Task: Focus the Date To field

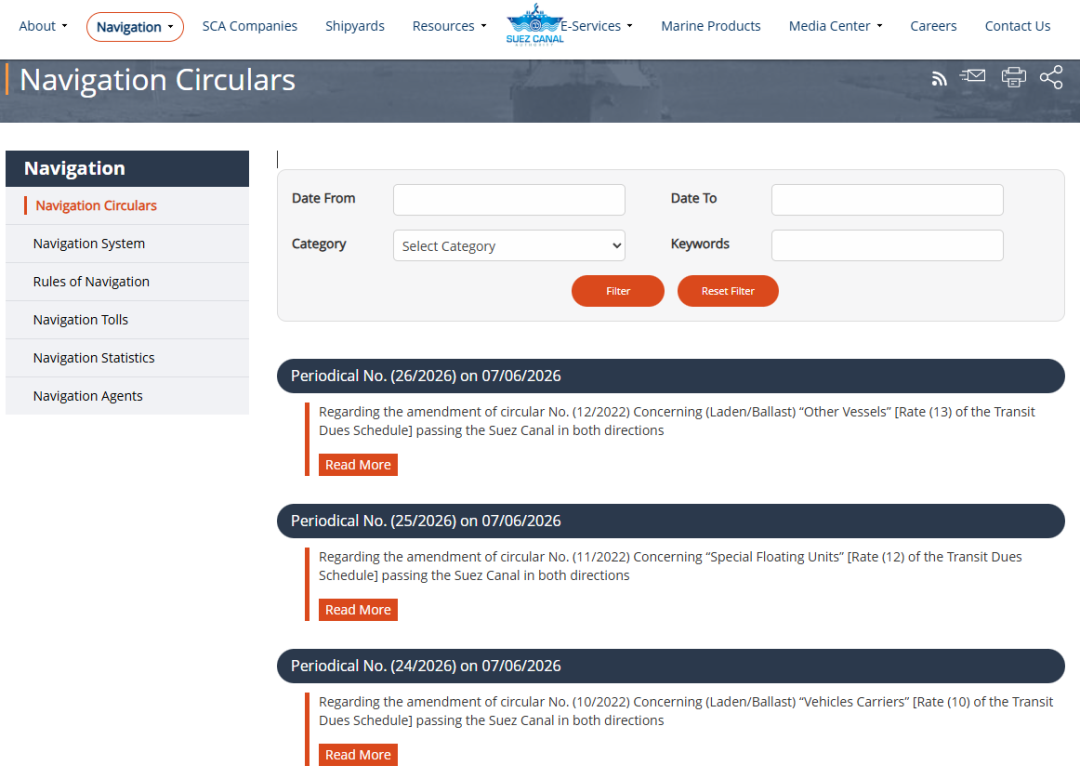Action: pos(887,200)
